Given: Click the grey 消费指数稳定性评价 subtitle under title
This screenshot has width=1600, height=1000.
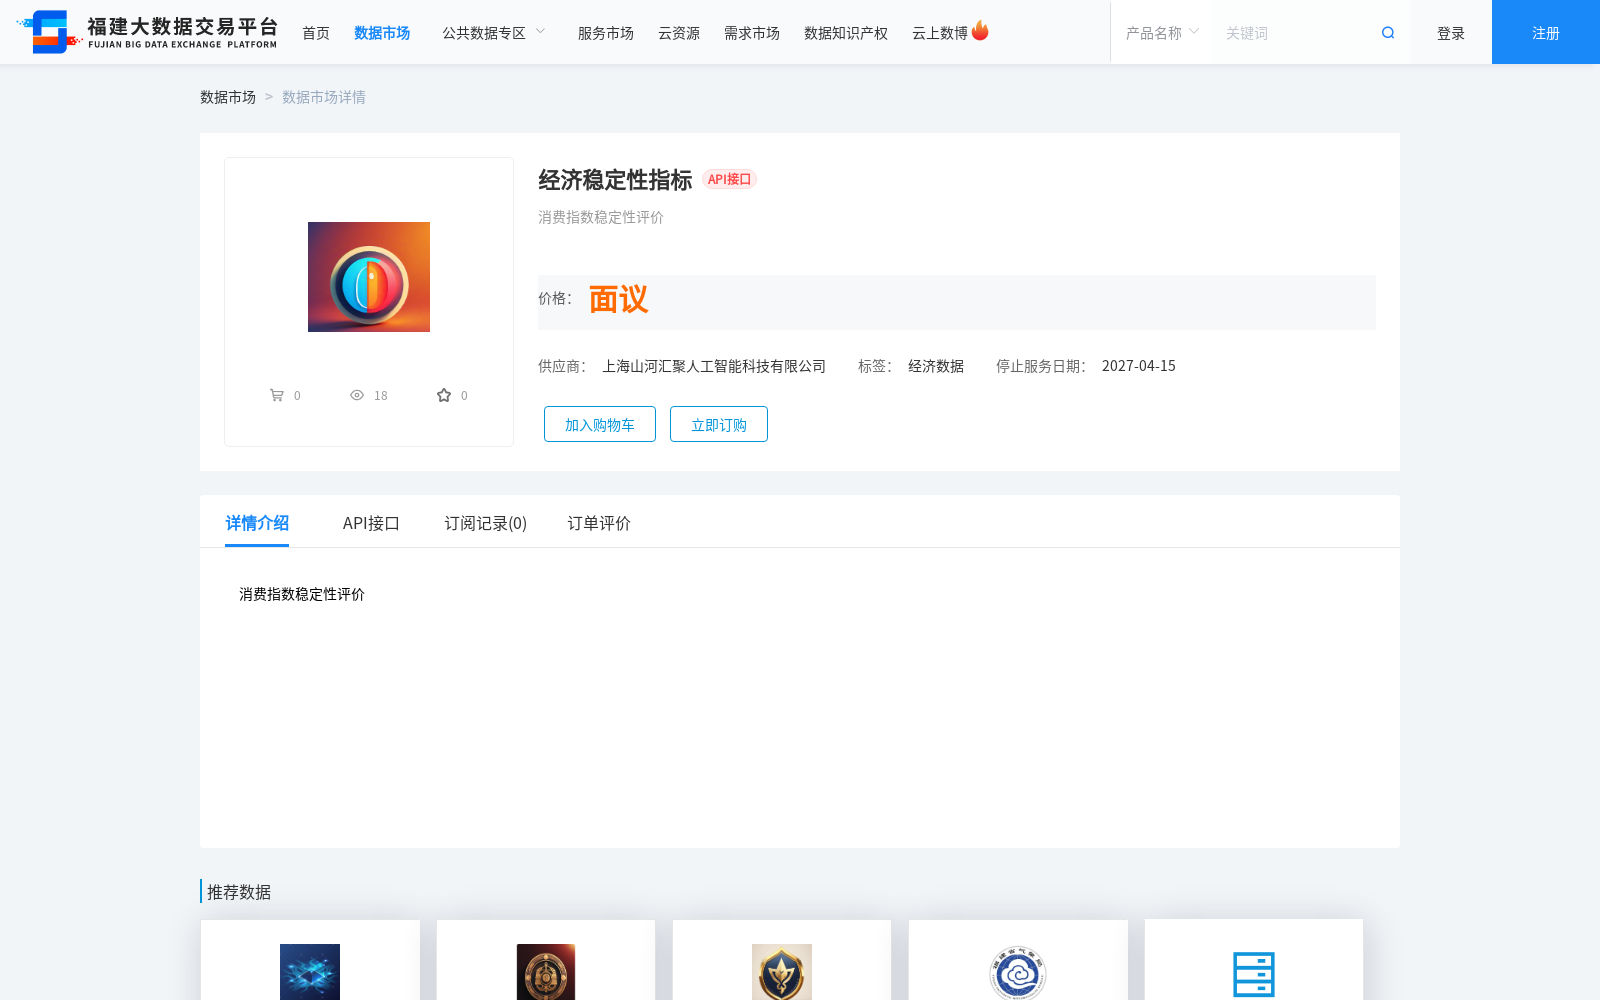Looking at the screenshot, I should [x=601, y=217].
